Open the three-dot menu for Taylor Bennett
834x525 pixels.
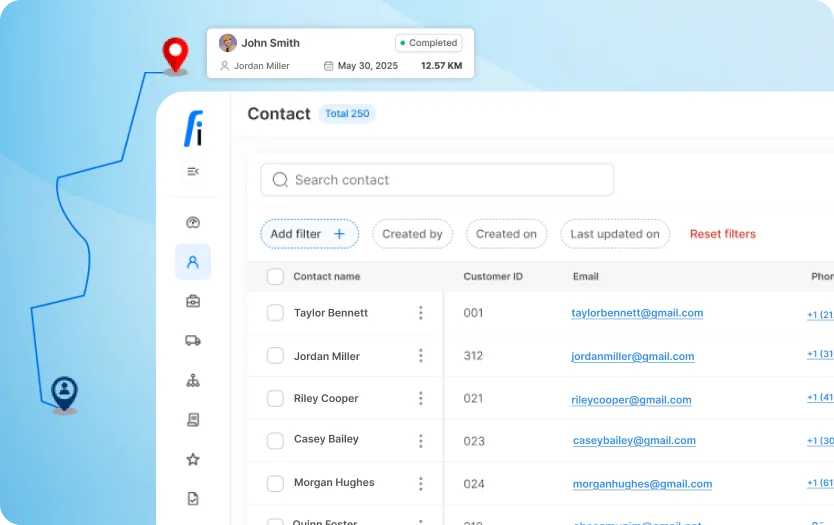click(x=421, y=313)
